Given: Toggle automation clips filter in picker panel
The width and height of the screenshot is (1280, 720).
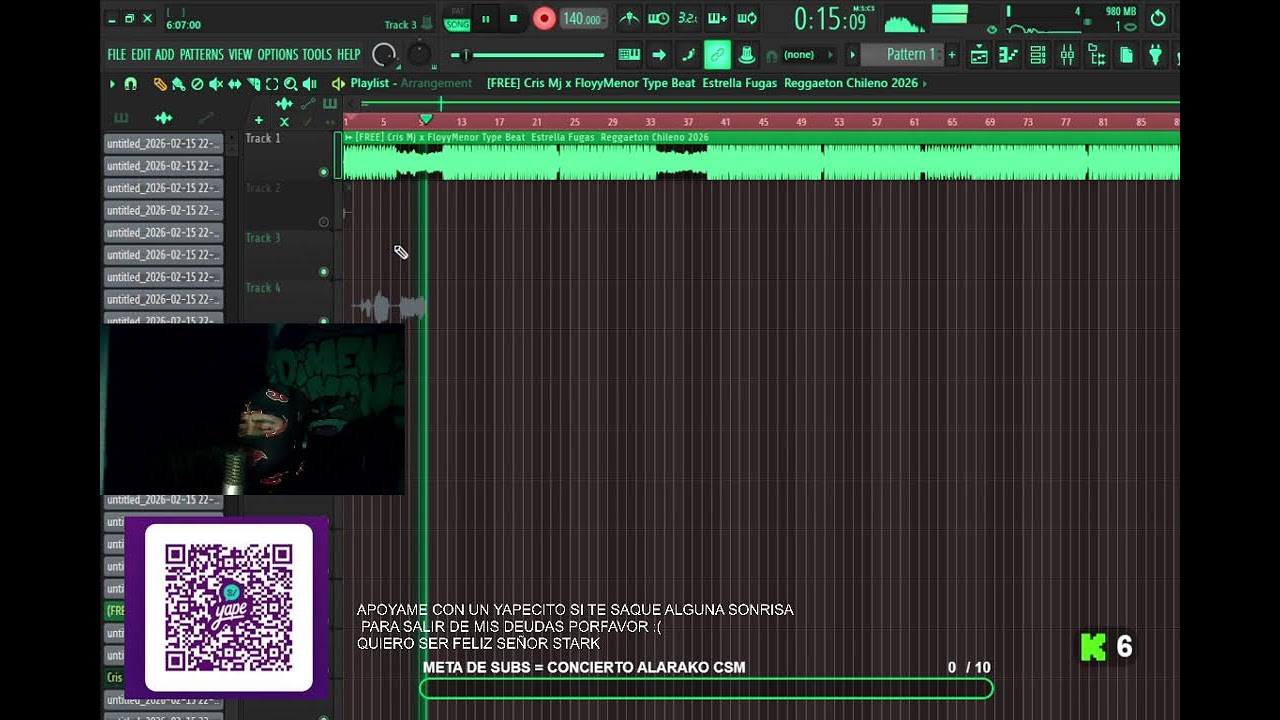Looking at the screenshot, I should (x=206, y=117).
